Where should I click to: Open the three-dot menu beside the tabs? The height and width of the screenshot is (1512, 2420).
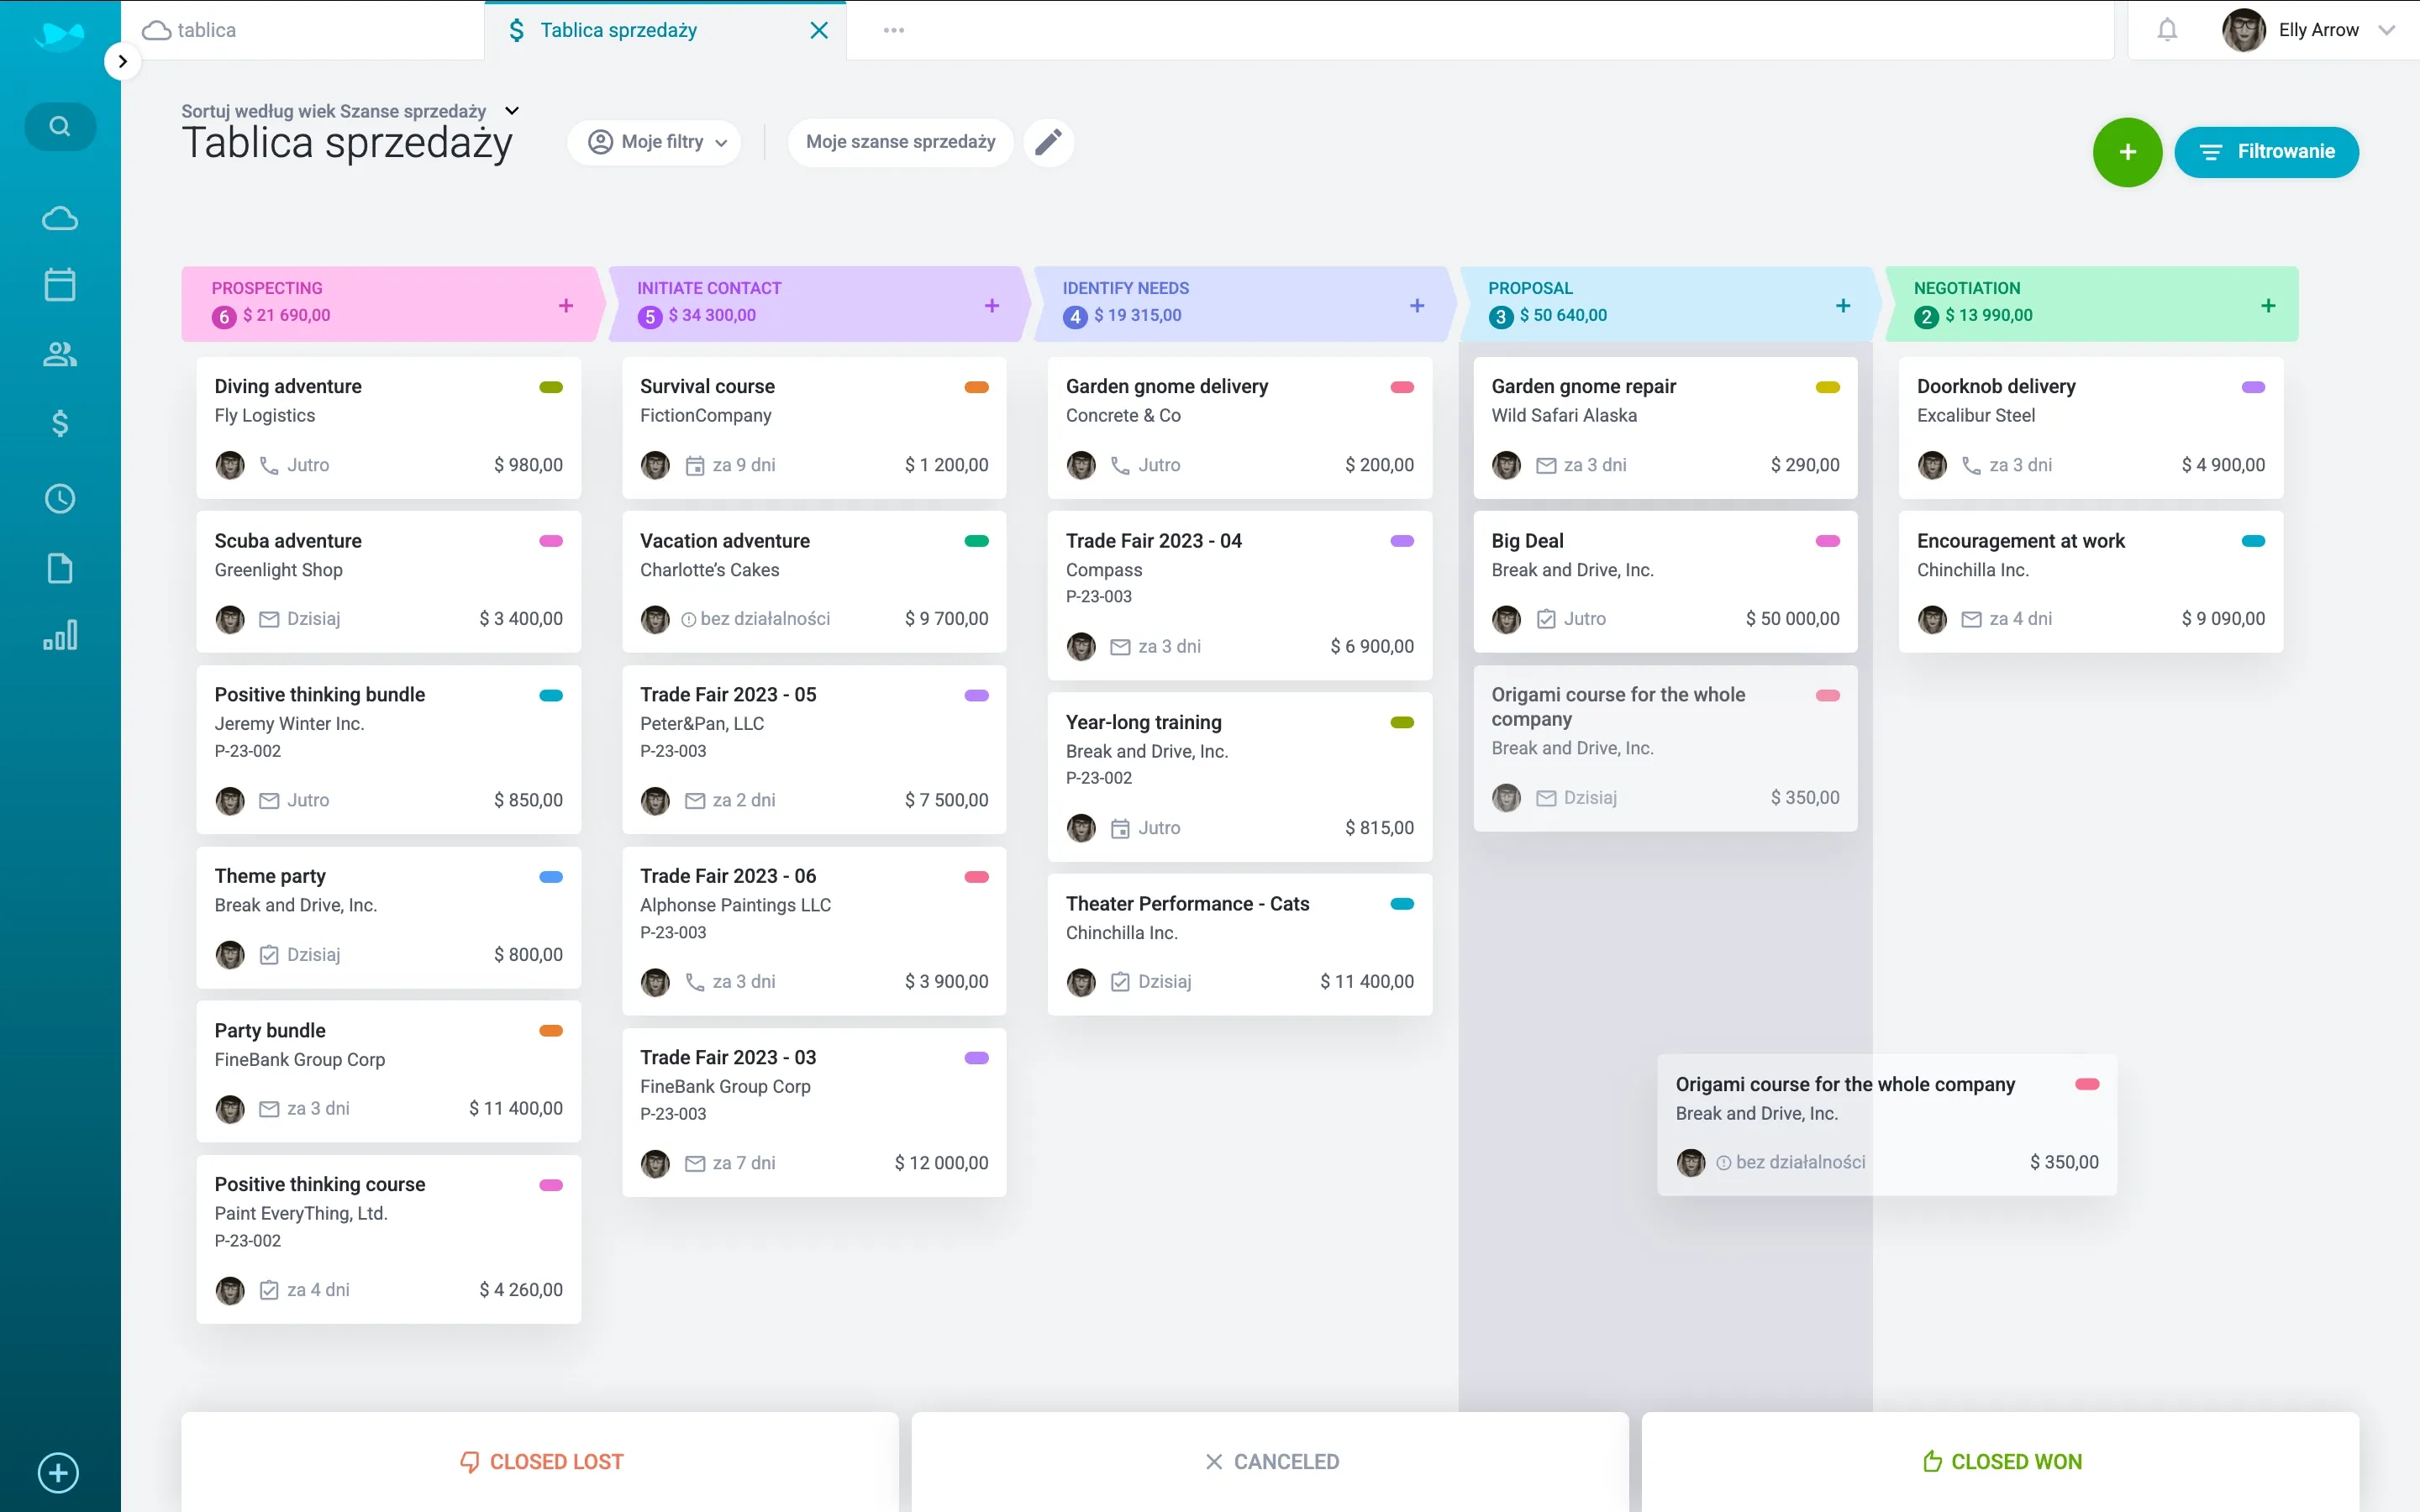893,30
